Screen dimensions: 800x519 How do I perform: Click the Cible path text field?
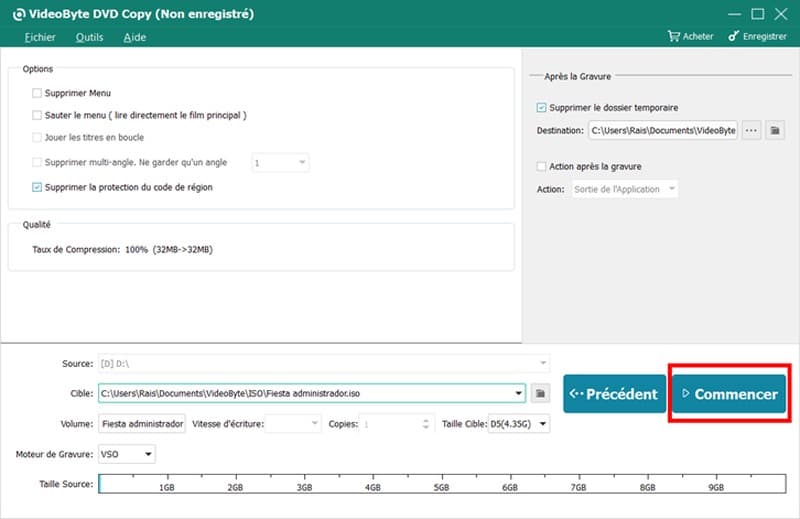(x=312, y=393)
